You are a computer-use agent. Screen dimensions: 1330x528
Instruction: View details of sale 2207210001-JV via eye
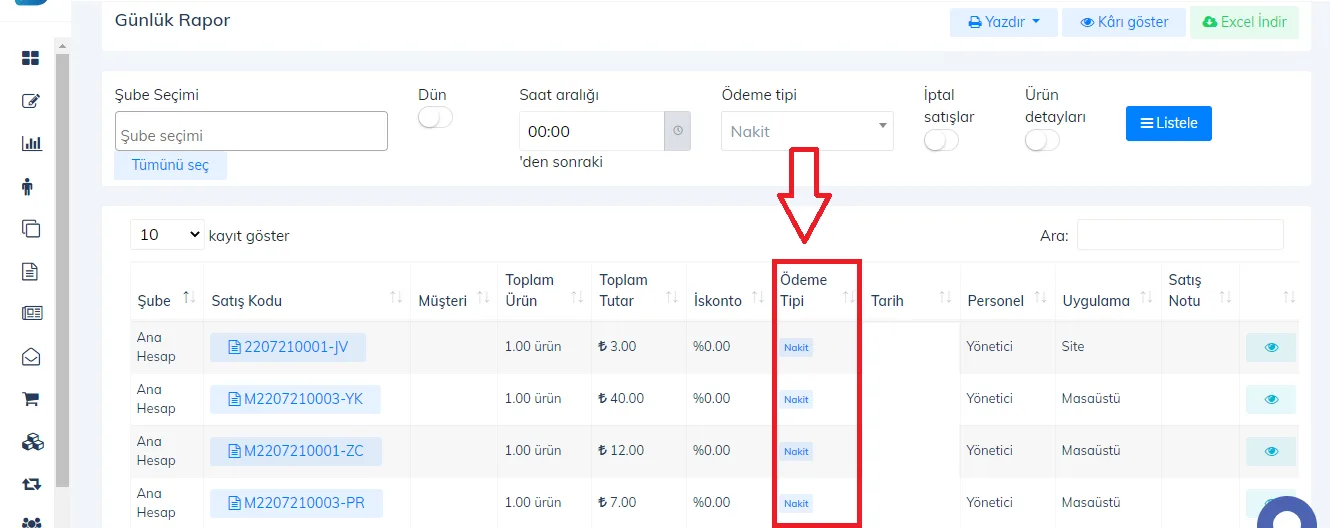1271,347
